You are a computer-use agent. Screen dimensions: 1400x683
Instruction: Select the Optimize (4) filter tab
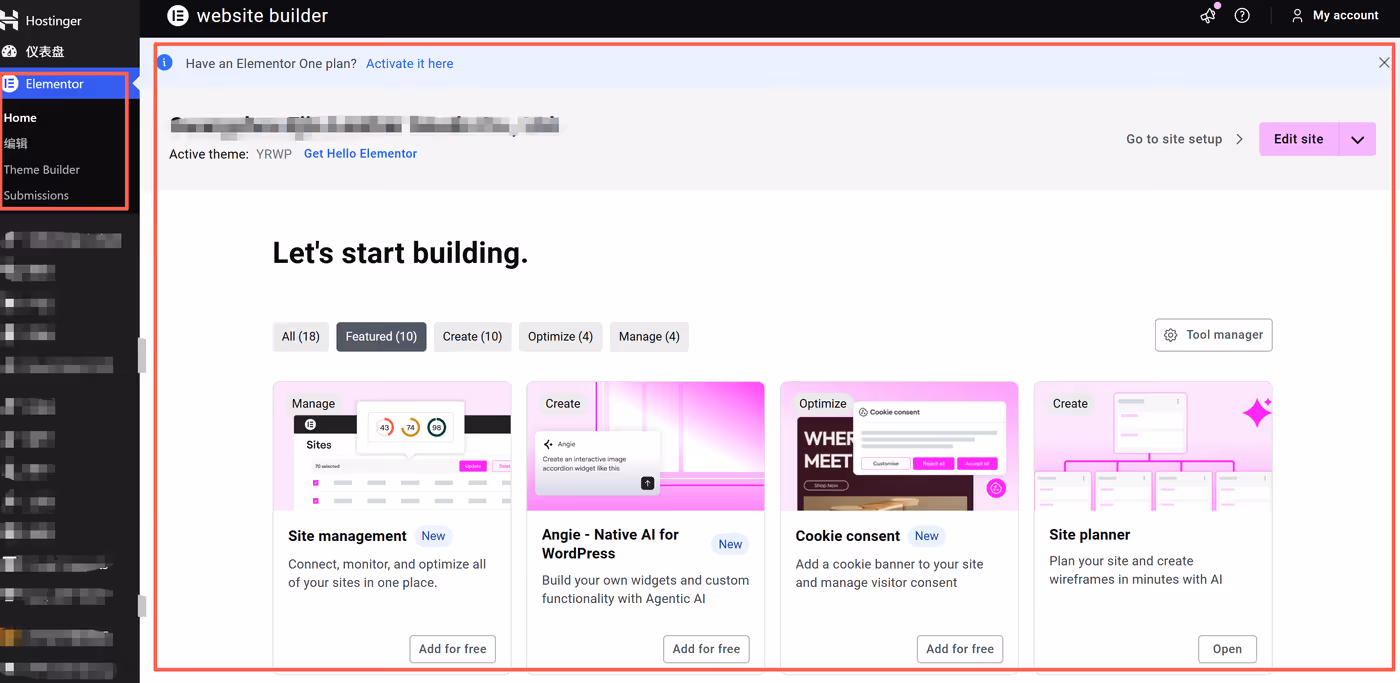coord(560,336)
